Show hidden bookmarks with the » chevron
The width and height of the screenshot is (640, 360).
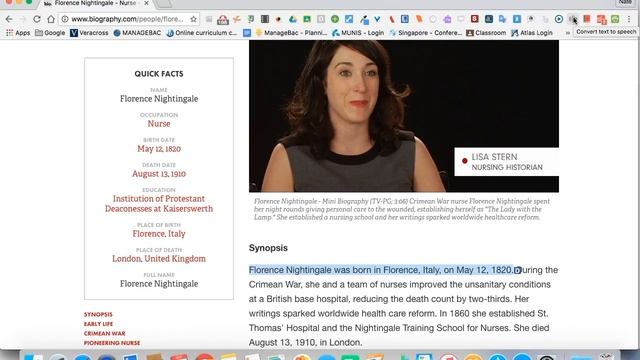pyautogui.click(x=568, y=33)
